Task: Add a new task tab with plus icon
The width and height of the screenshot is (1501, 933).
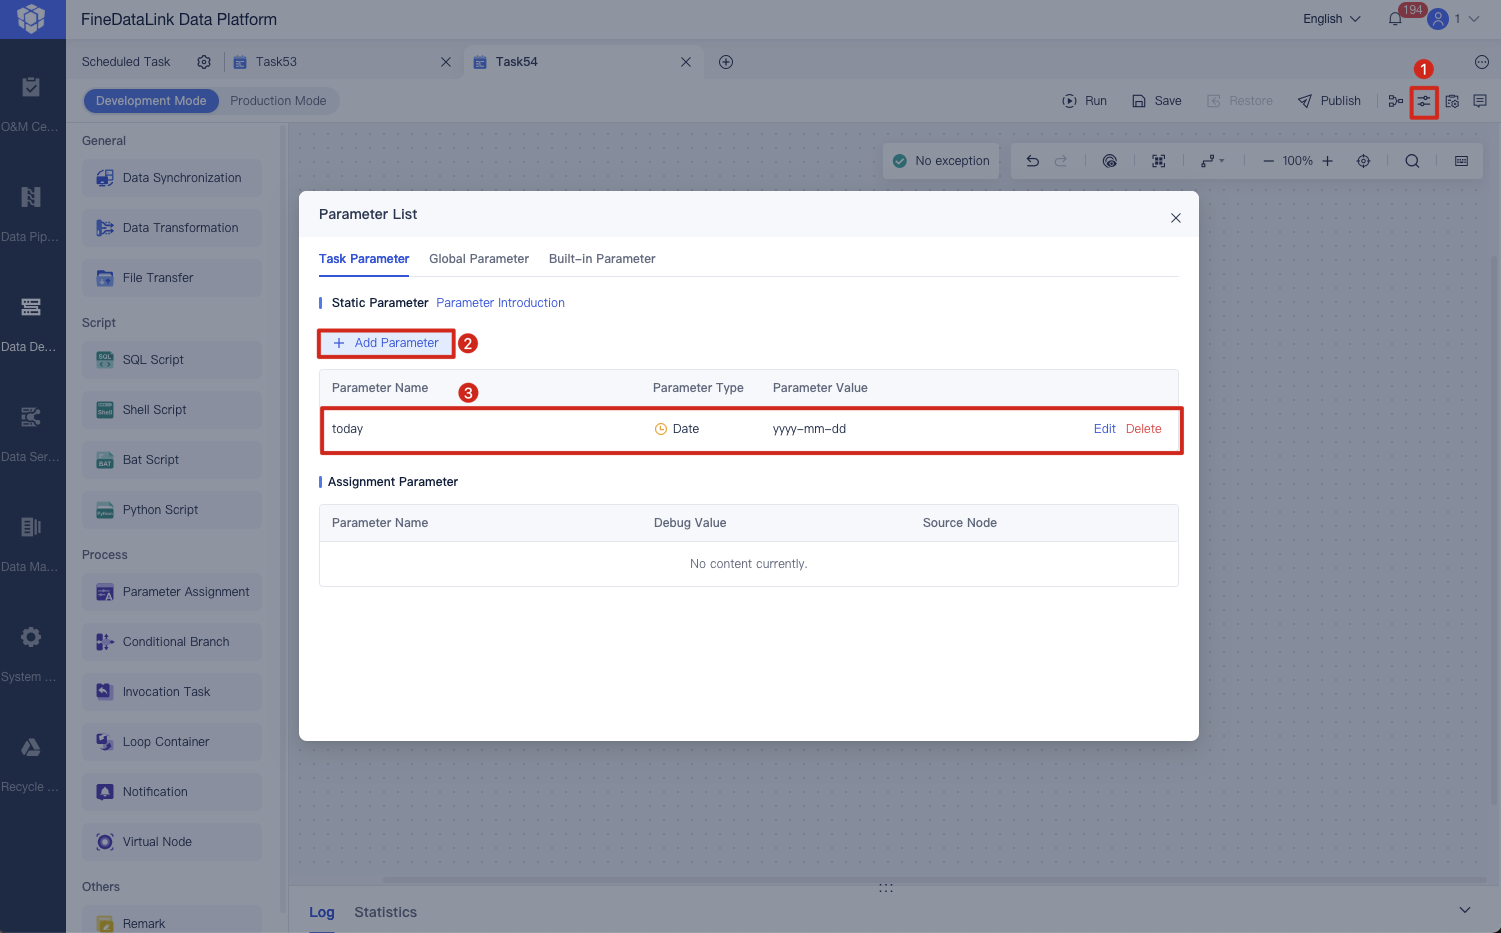Action: [x=726, y=62]
